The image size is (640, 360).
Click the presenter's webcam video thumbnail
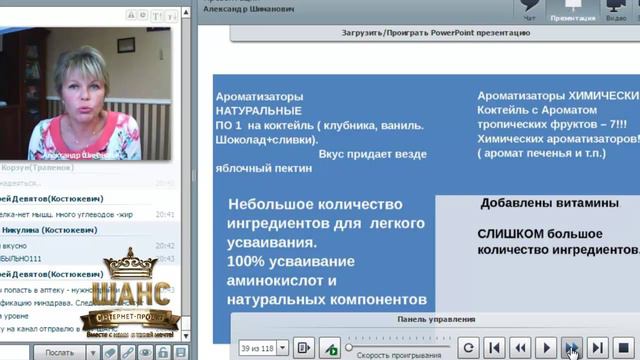[85, 94]
